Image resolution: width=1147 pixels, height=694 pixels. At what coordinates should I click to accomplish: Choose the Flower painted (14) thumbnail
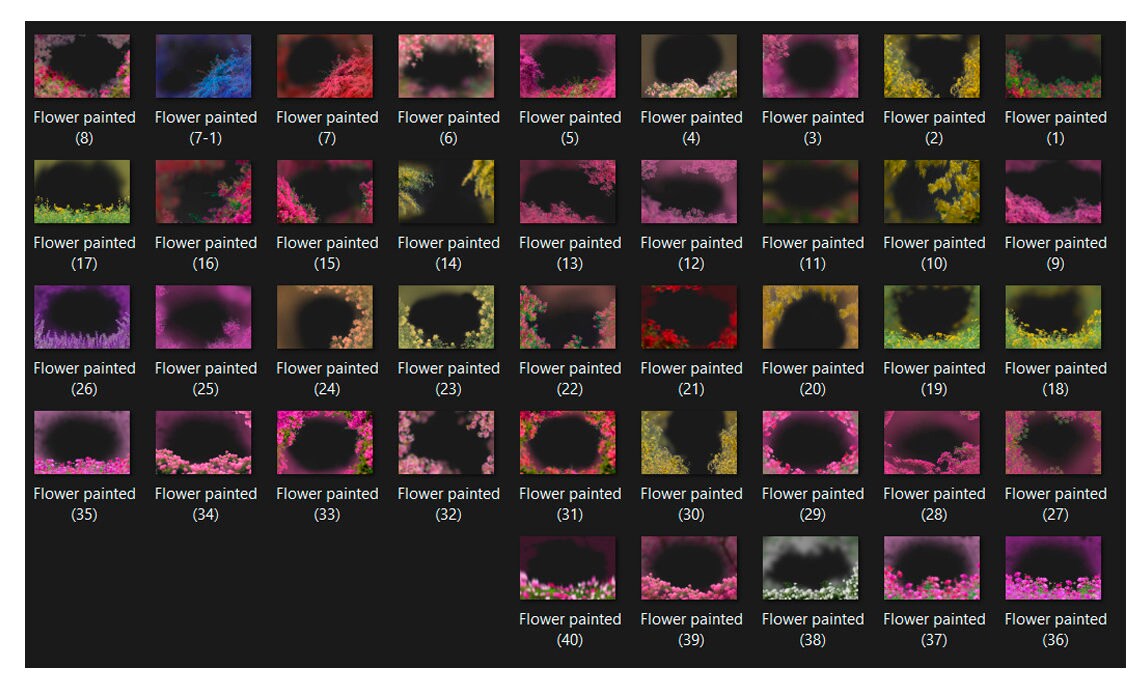point(446,192)
